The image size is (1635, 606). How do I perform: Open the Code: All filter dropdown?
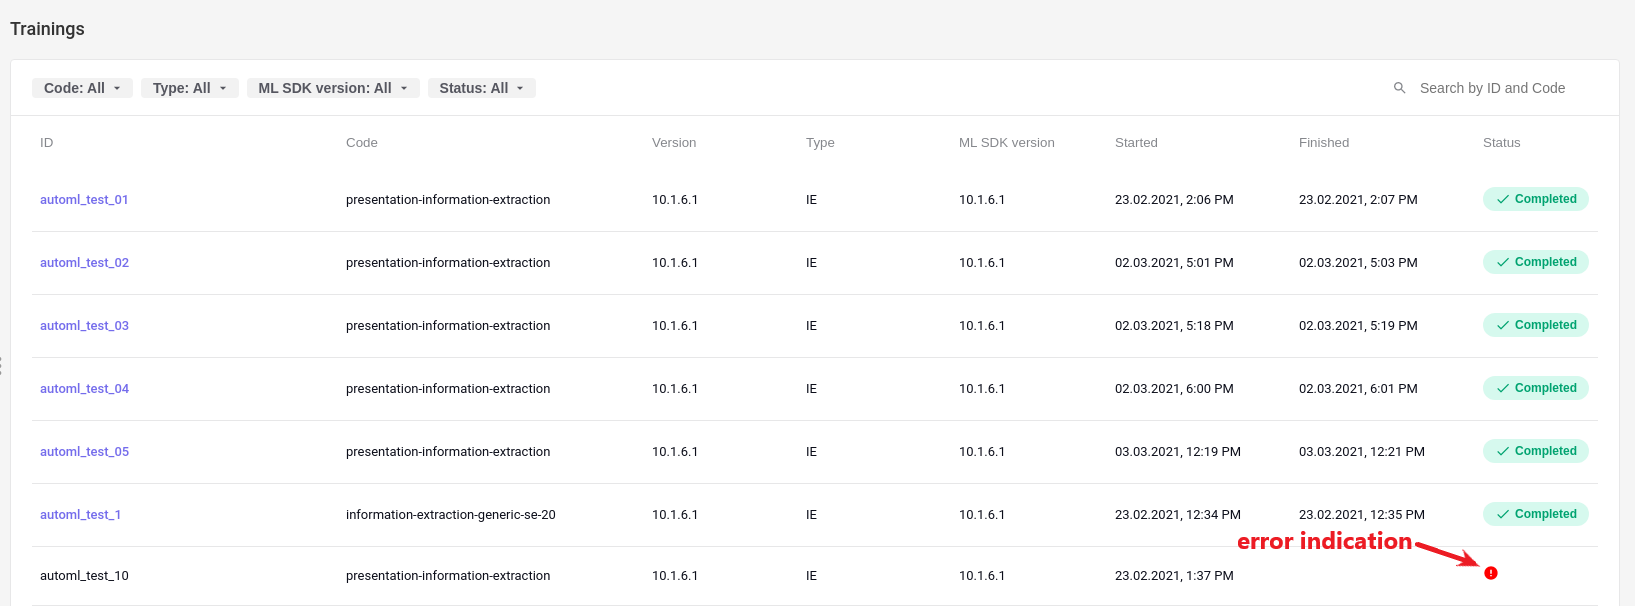pyautogui.click(x=82, y=88)
